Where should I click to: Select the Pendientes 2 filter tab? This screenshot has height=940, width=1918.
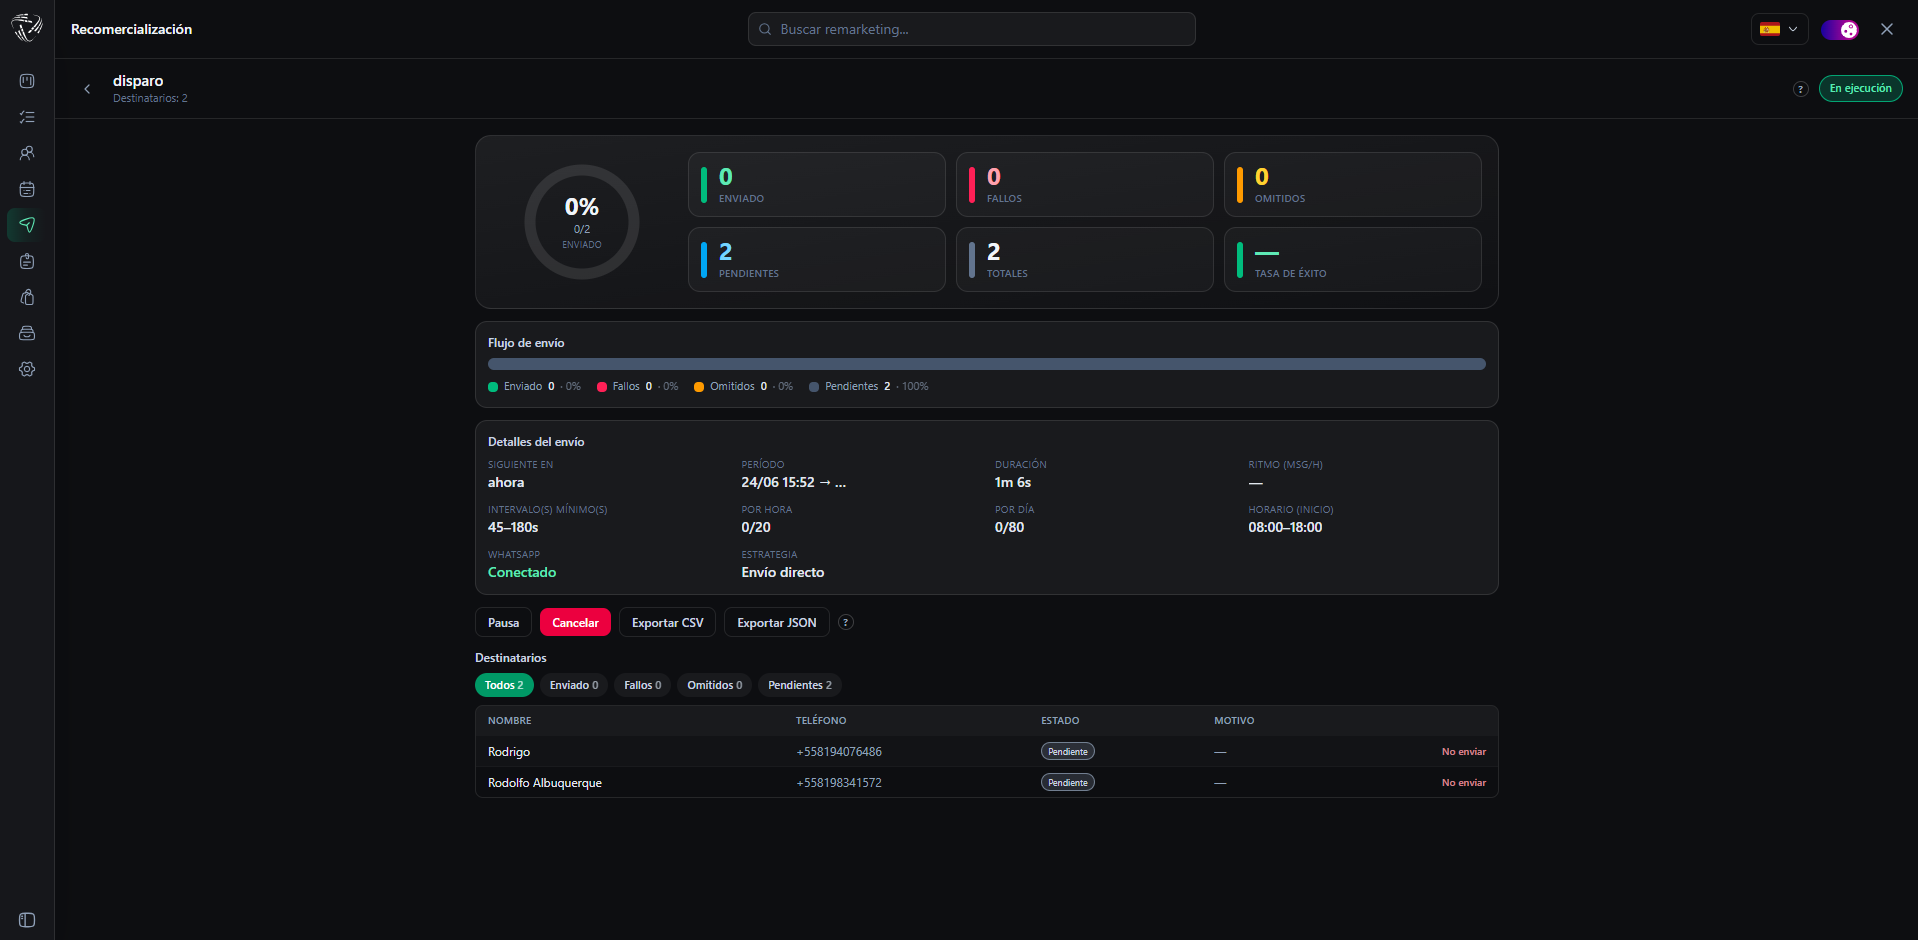point(800,685)
